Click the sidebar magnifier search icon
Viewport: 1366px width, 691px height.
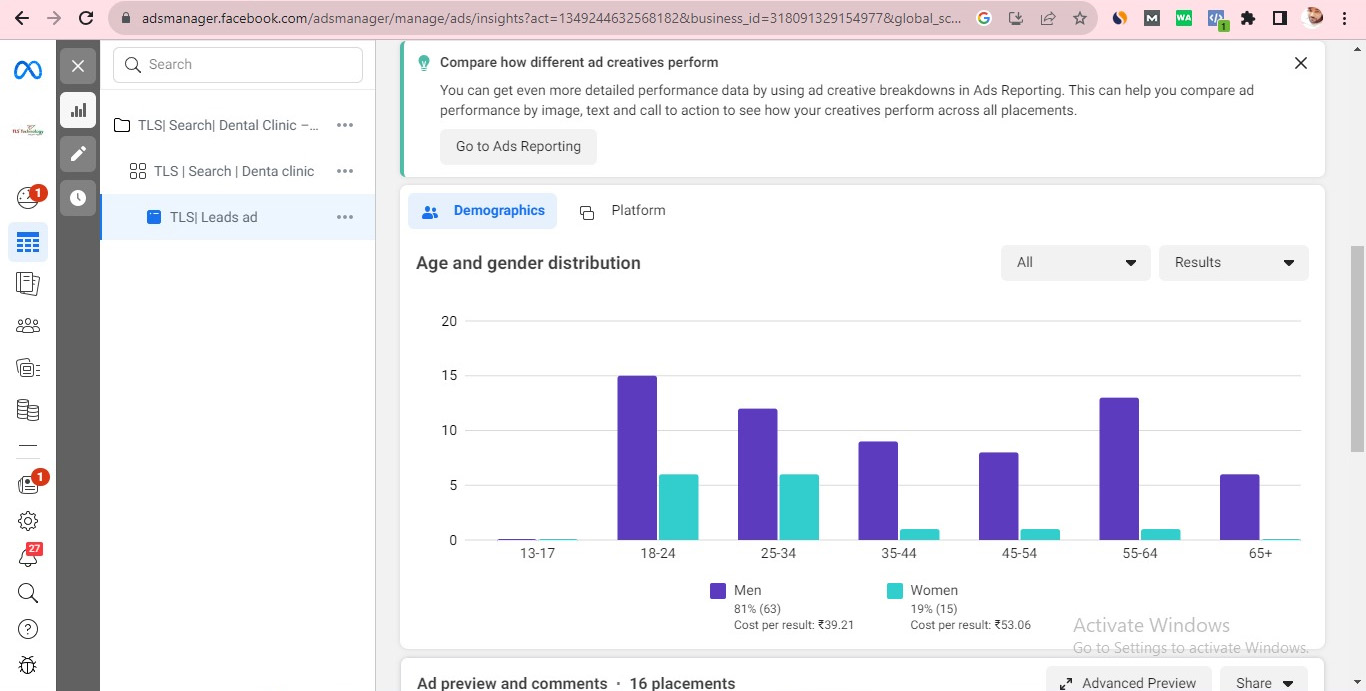[28, 593]
